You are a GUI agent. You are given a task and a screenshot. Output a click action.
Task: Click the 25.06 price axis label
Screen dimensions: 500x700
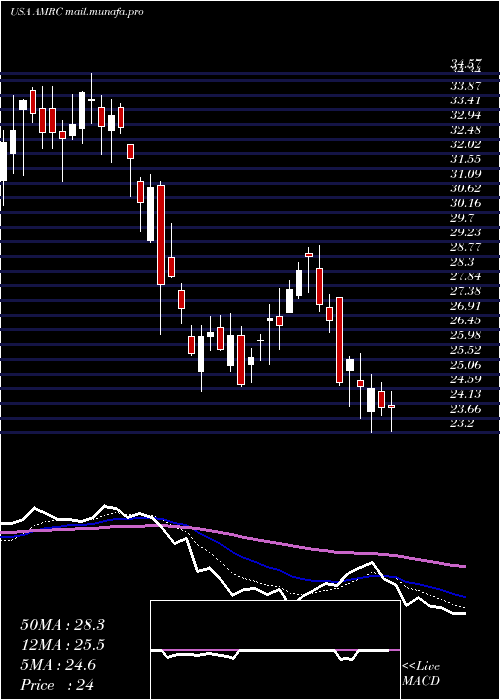(x=465, y=364)
